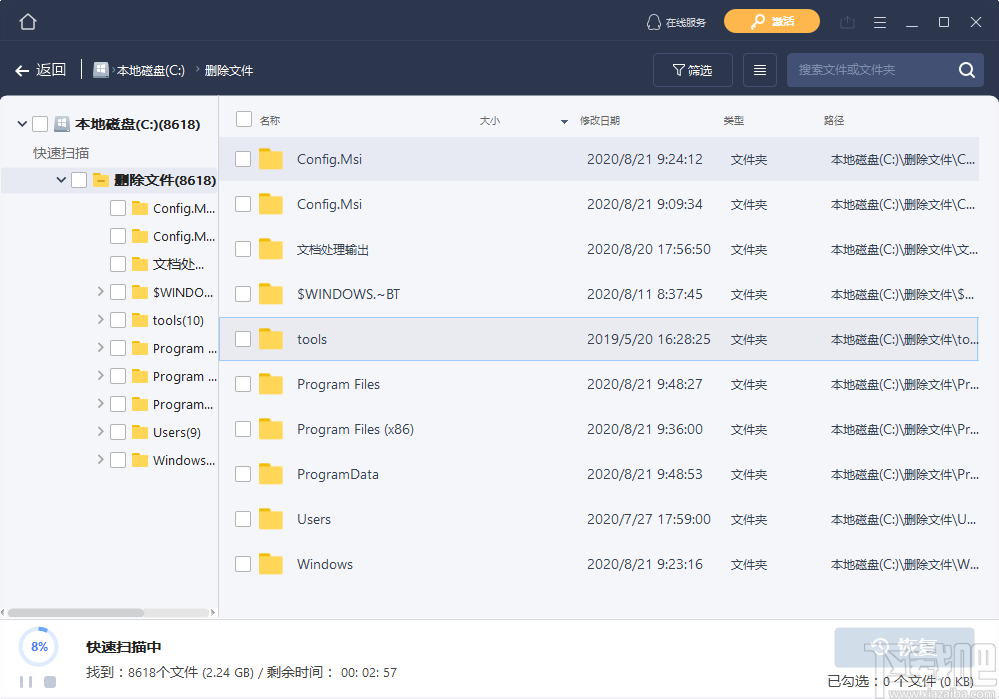This screenshot has width=999, height=699.
Task: Sort by 类型 column header
Action: [x=733, y=120]
